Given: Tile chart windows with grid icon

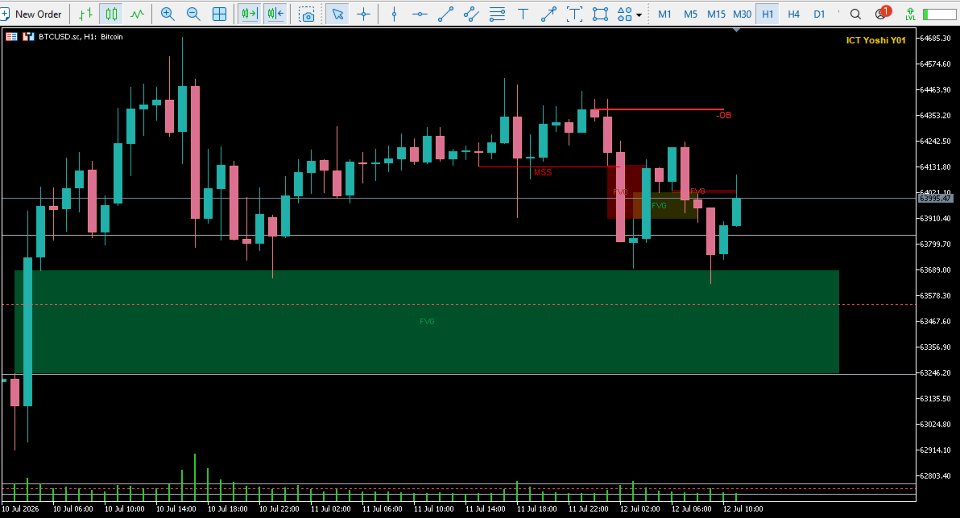Looking at the screenshot, I should [x=219, y=14].
